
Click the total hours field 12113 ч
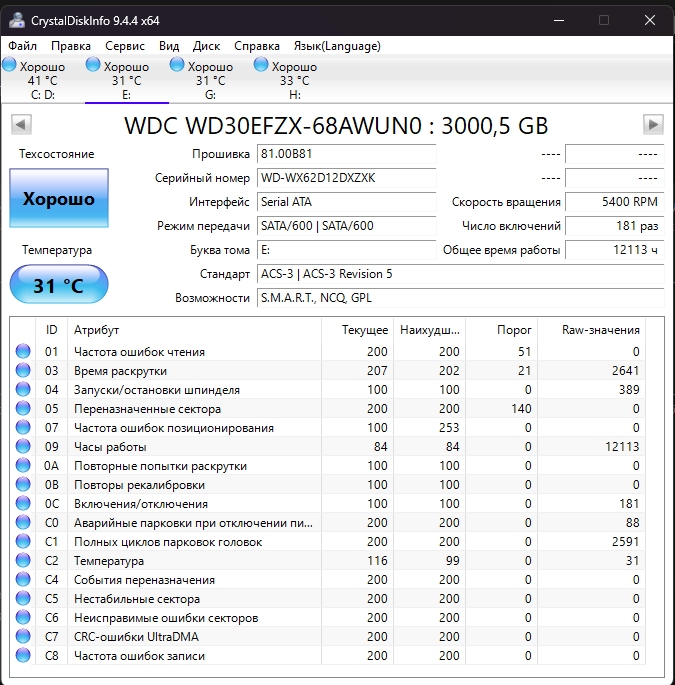point(615,250)
